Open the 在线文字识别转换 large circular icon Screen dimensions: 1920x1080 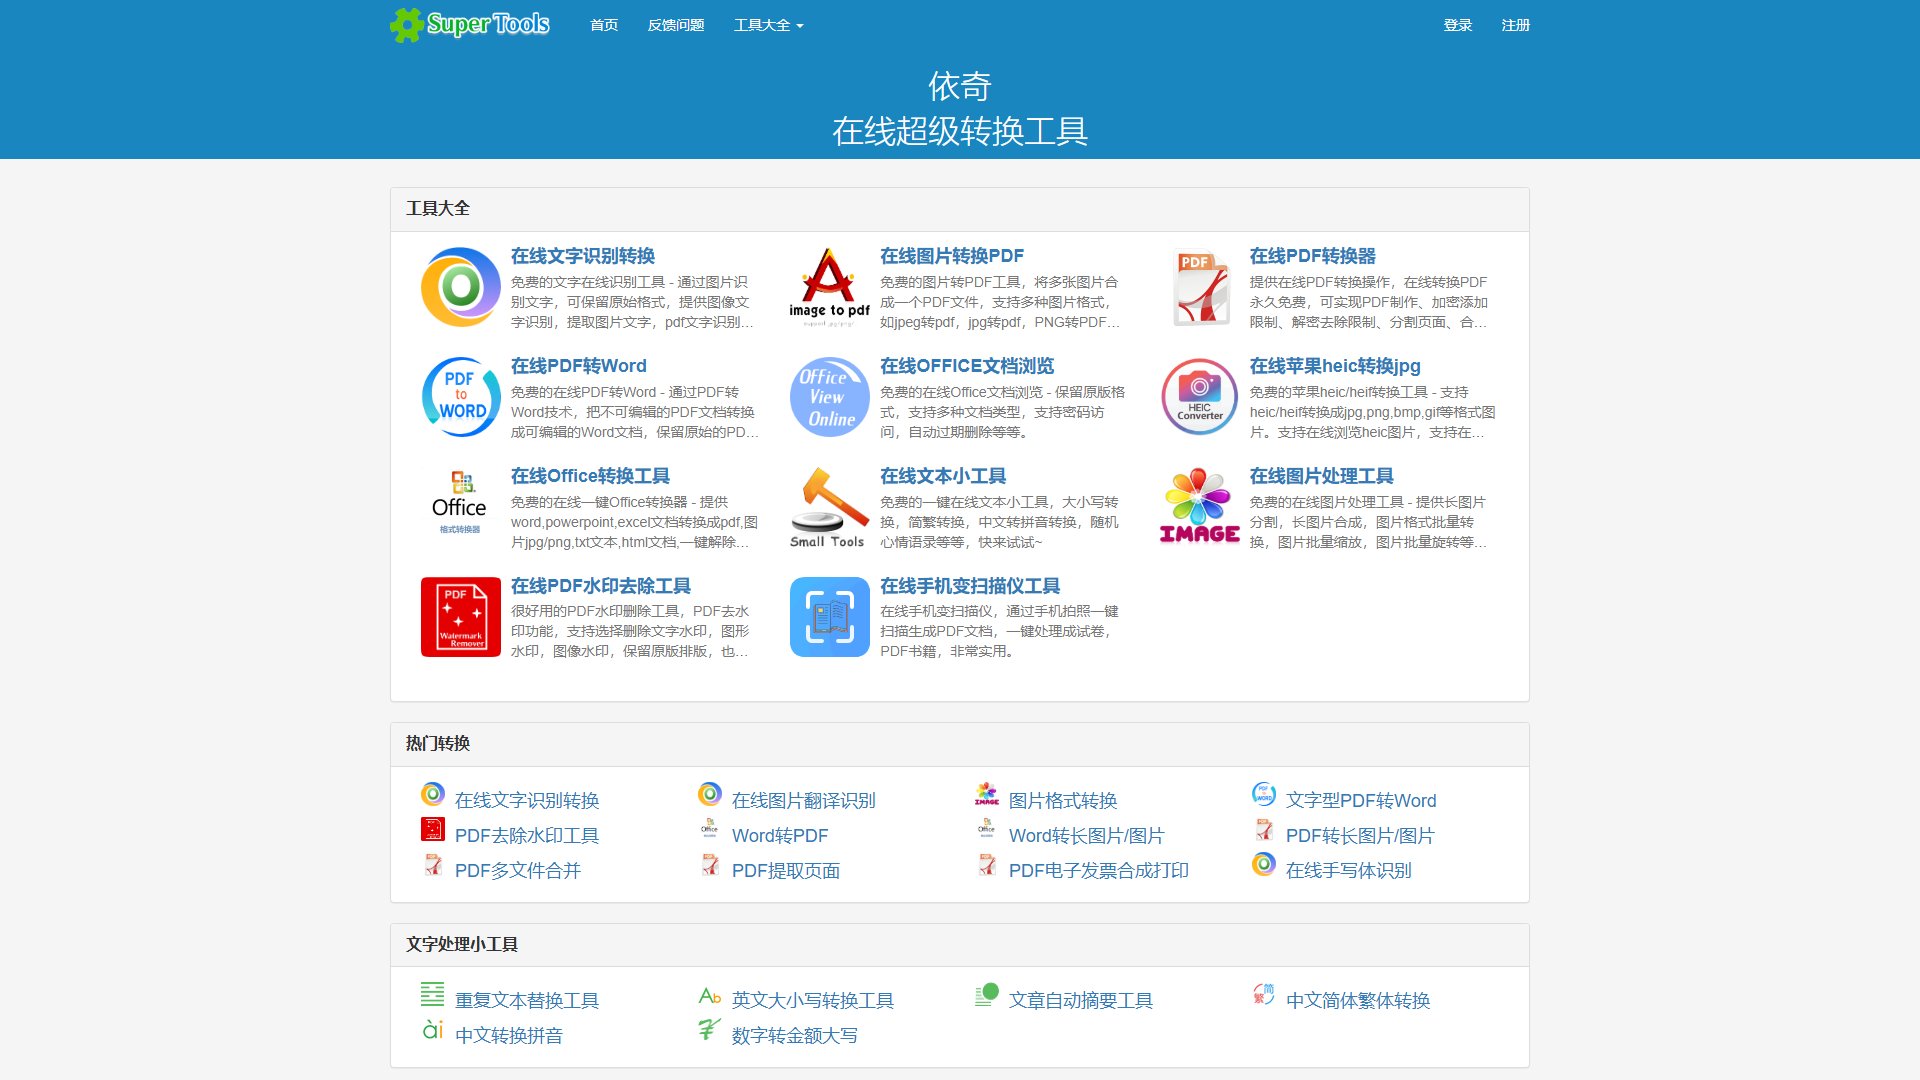pos(461,287)
